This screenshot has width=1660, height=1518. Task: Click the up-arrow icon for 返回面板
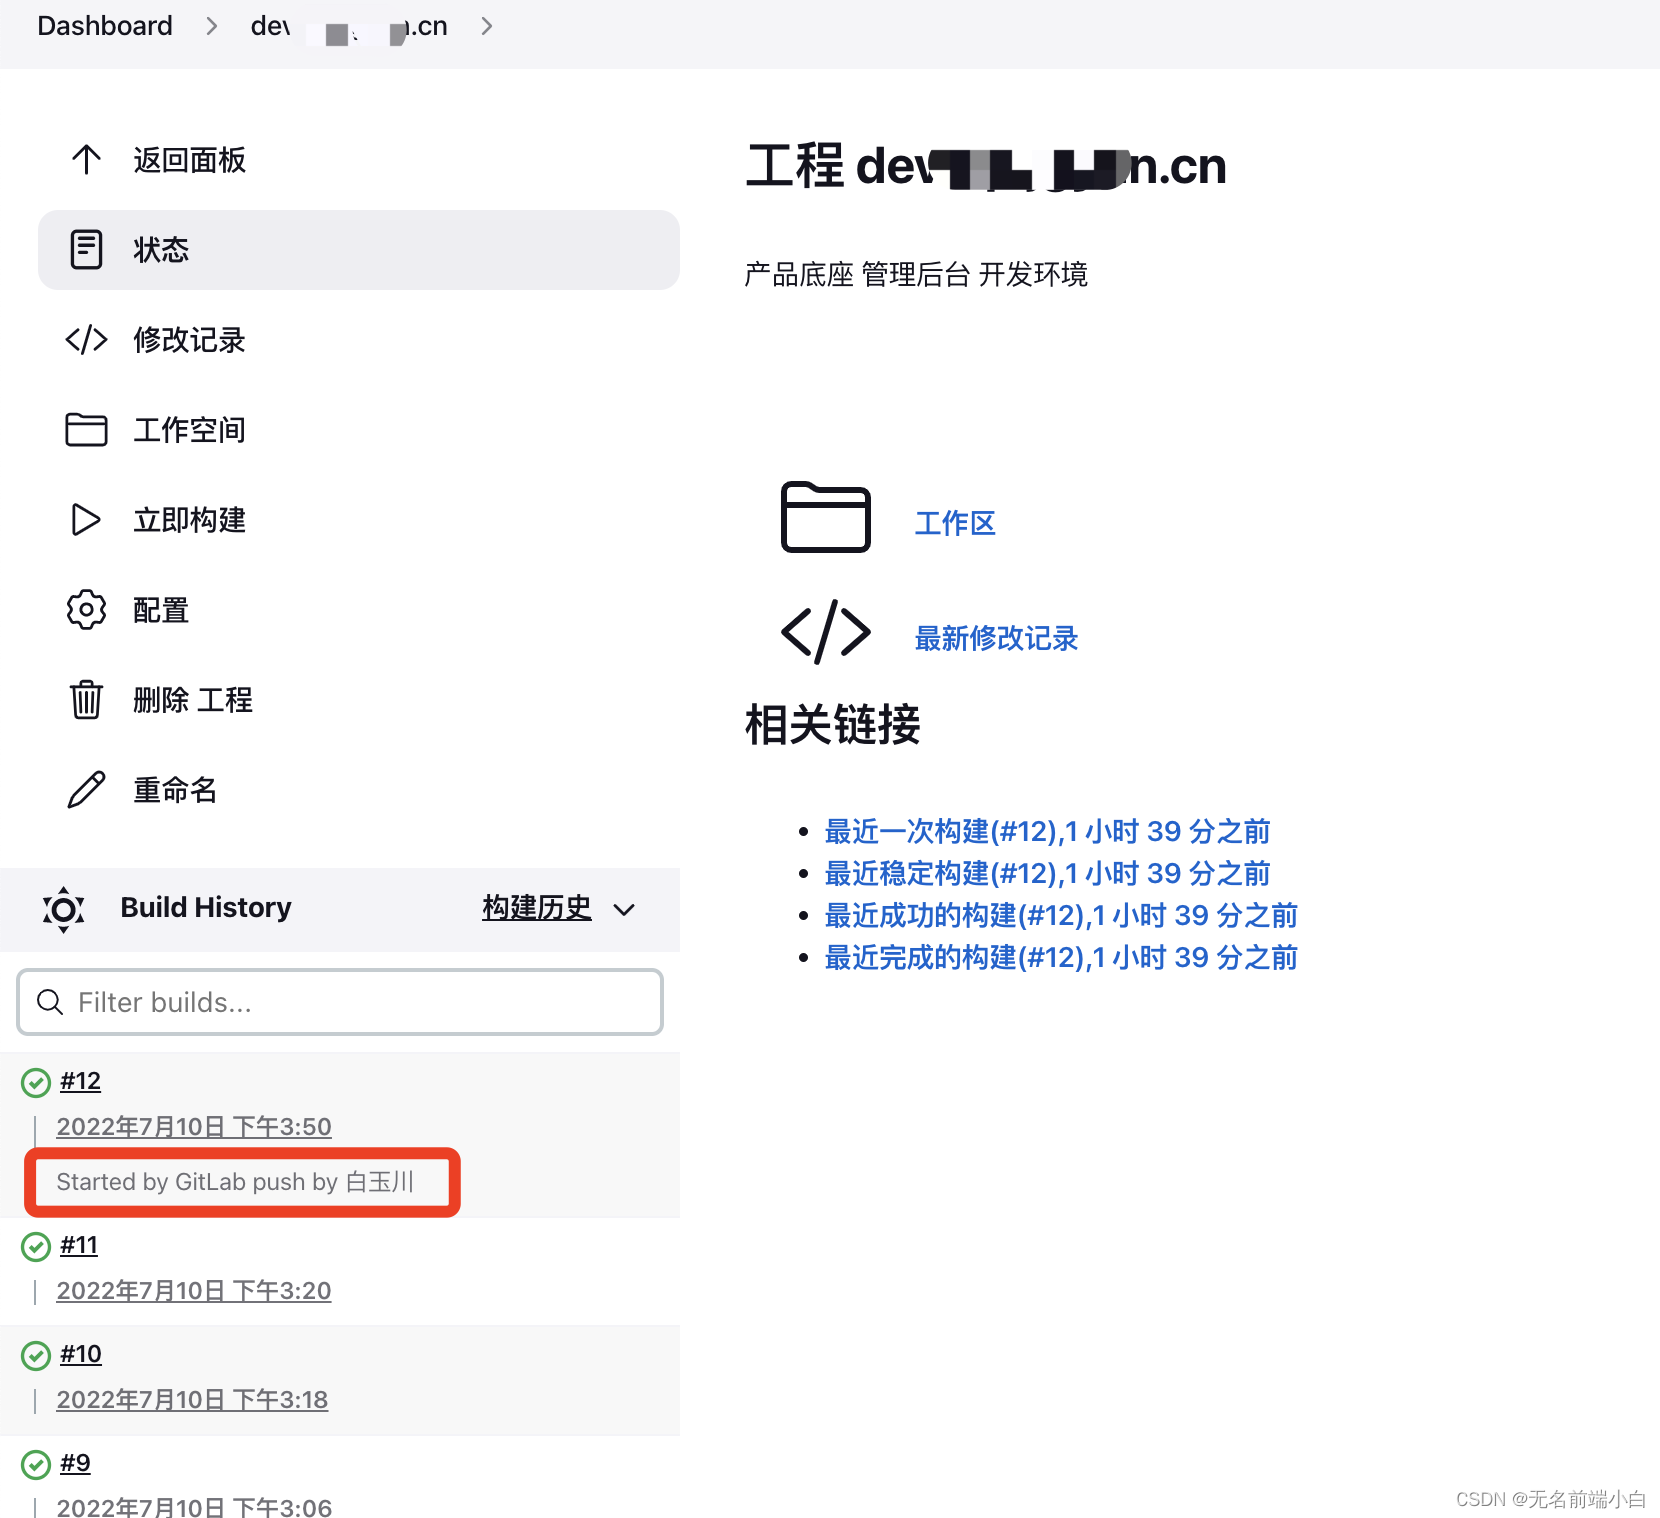pos(86,159)
